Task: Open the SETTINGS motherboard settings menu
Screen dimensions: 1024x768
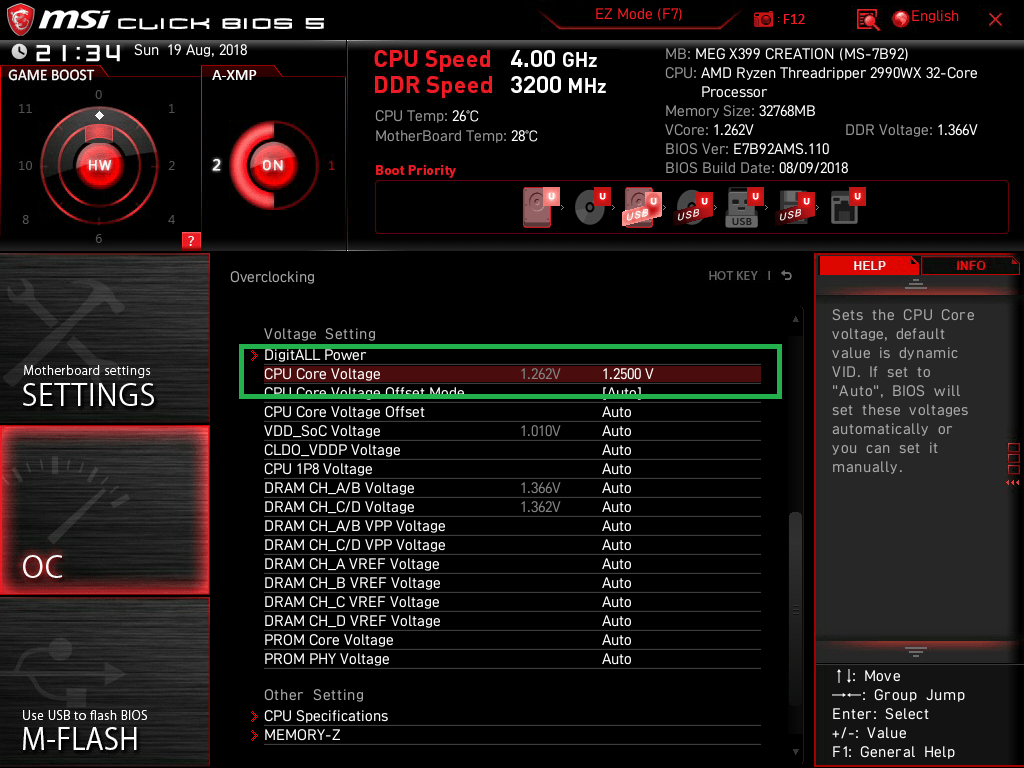Action: click(104, 338)
